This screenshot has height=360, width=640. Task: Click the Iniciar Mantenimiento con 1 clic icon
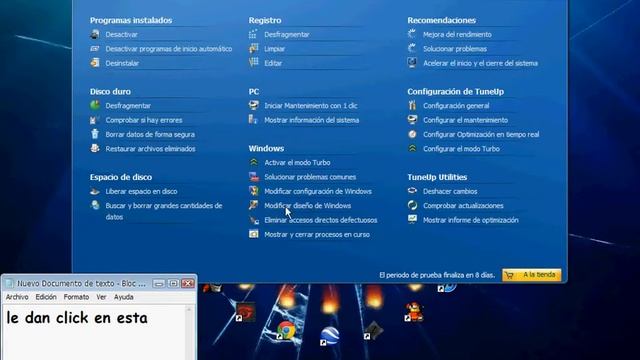click(253, 105)
